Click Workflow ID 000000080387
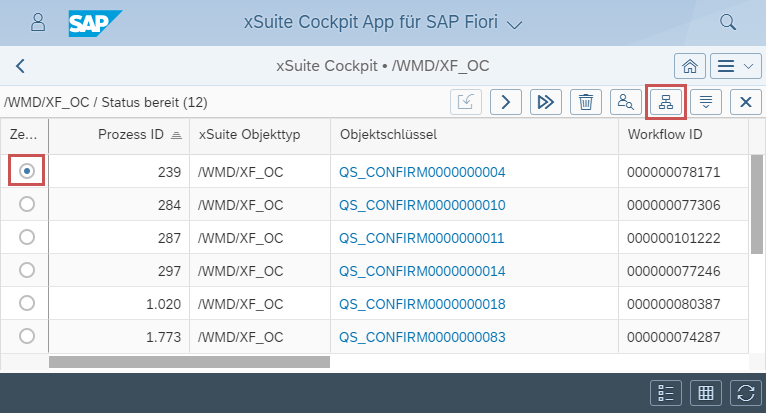 click(x=674, y=304)
